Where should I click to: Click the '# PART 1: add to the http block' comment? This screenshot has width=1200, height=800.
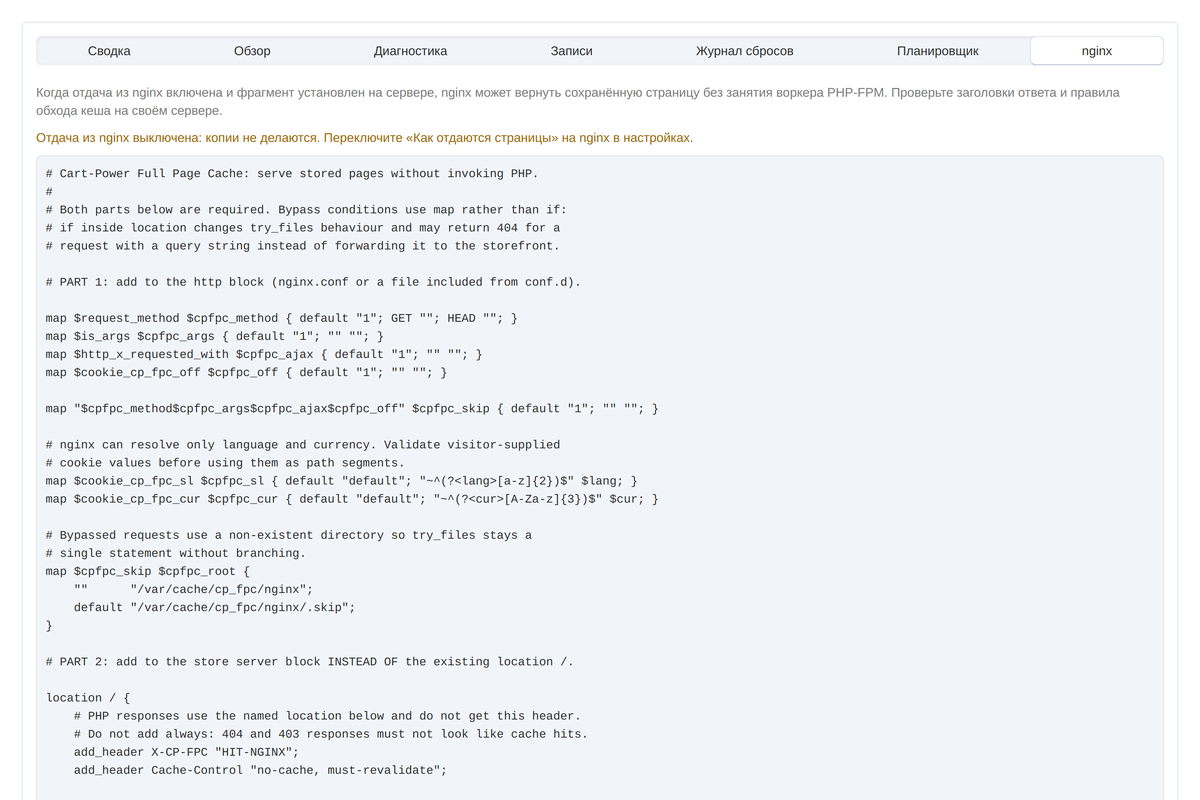click(x=313, y=282)
